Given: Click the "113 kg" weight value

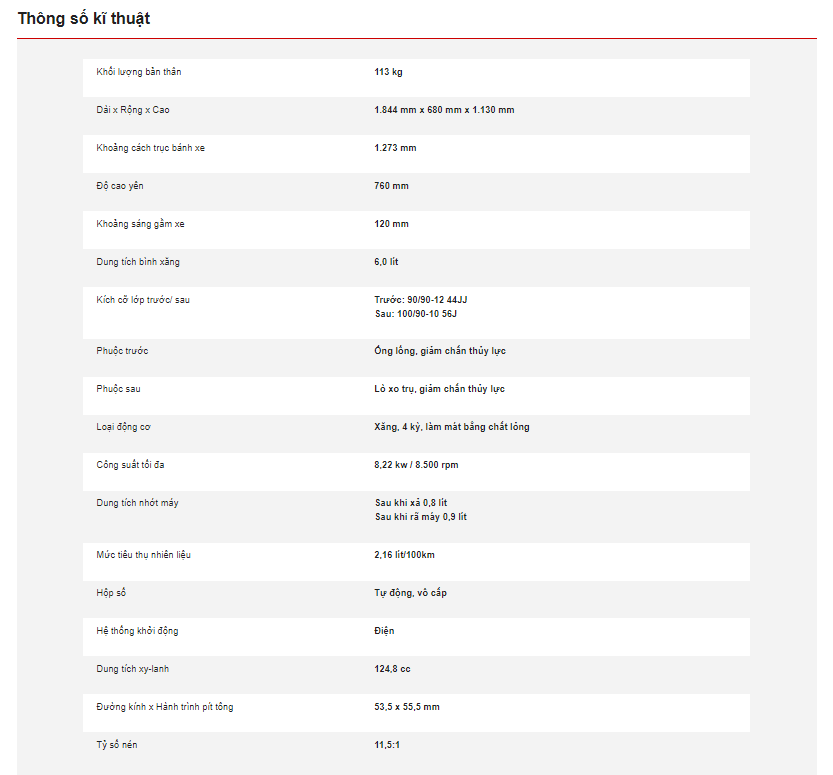Looking at the screenshot, I should click(388, 72).
